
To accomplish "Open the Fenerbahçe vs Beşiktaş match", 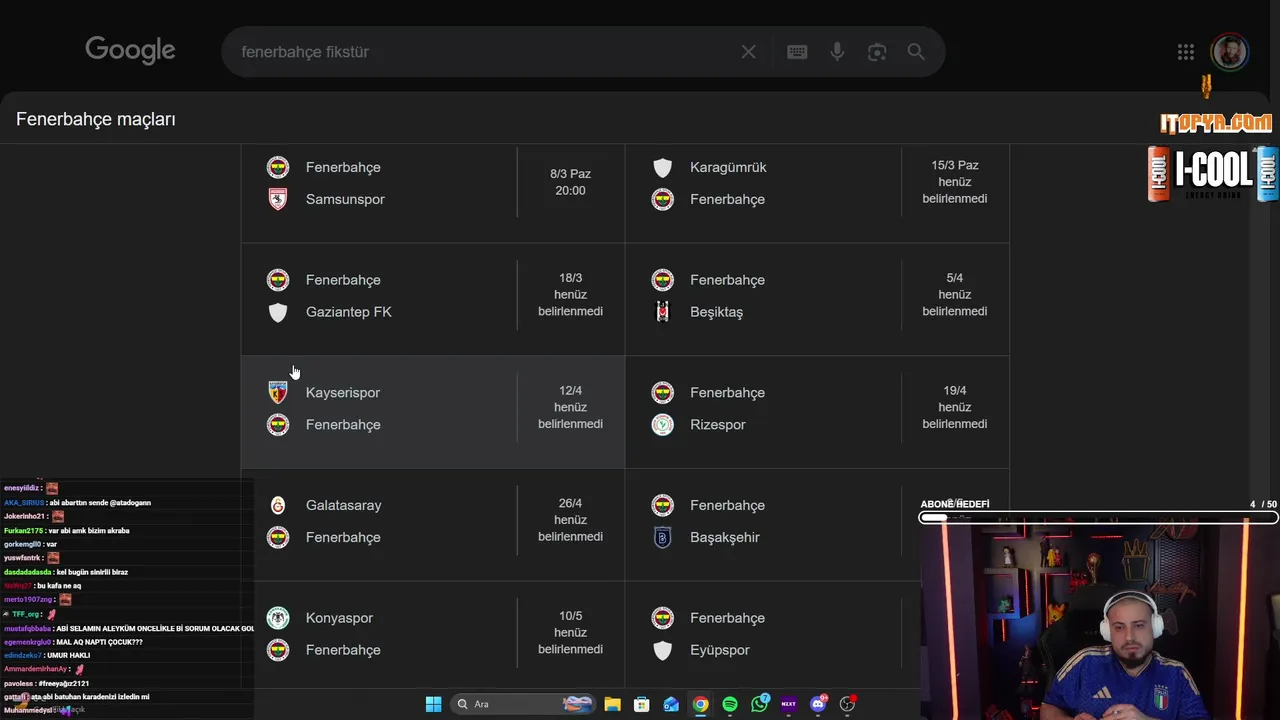I will pos(817,299).
